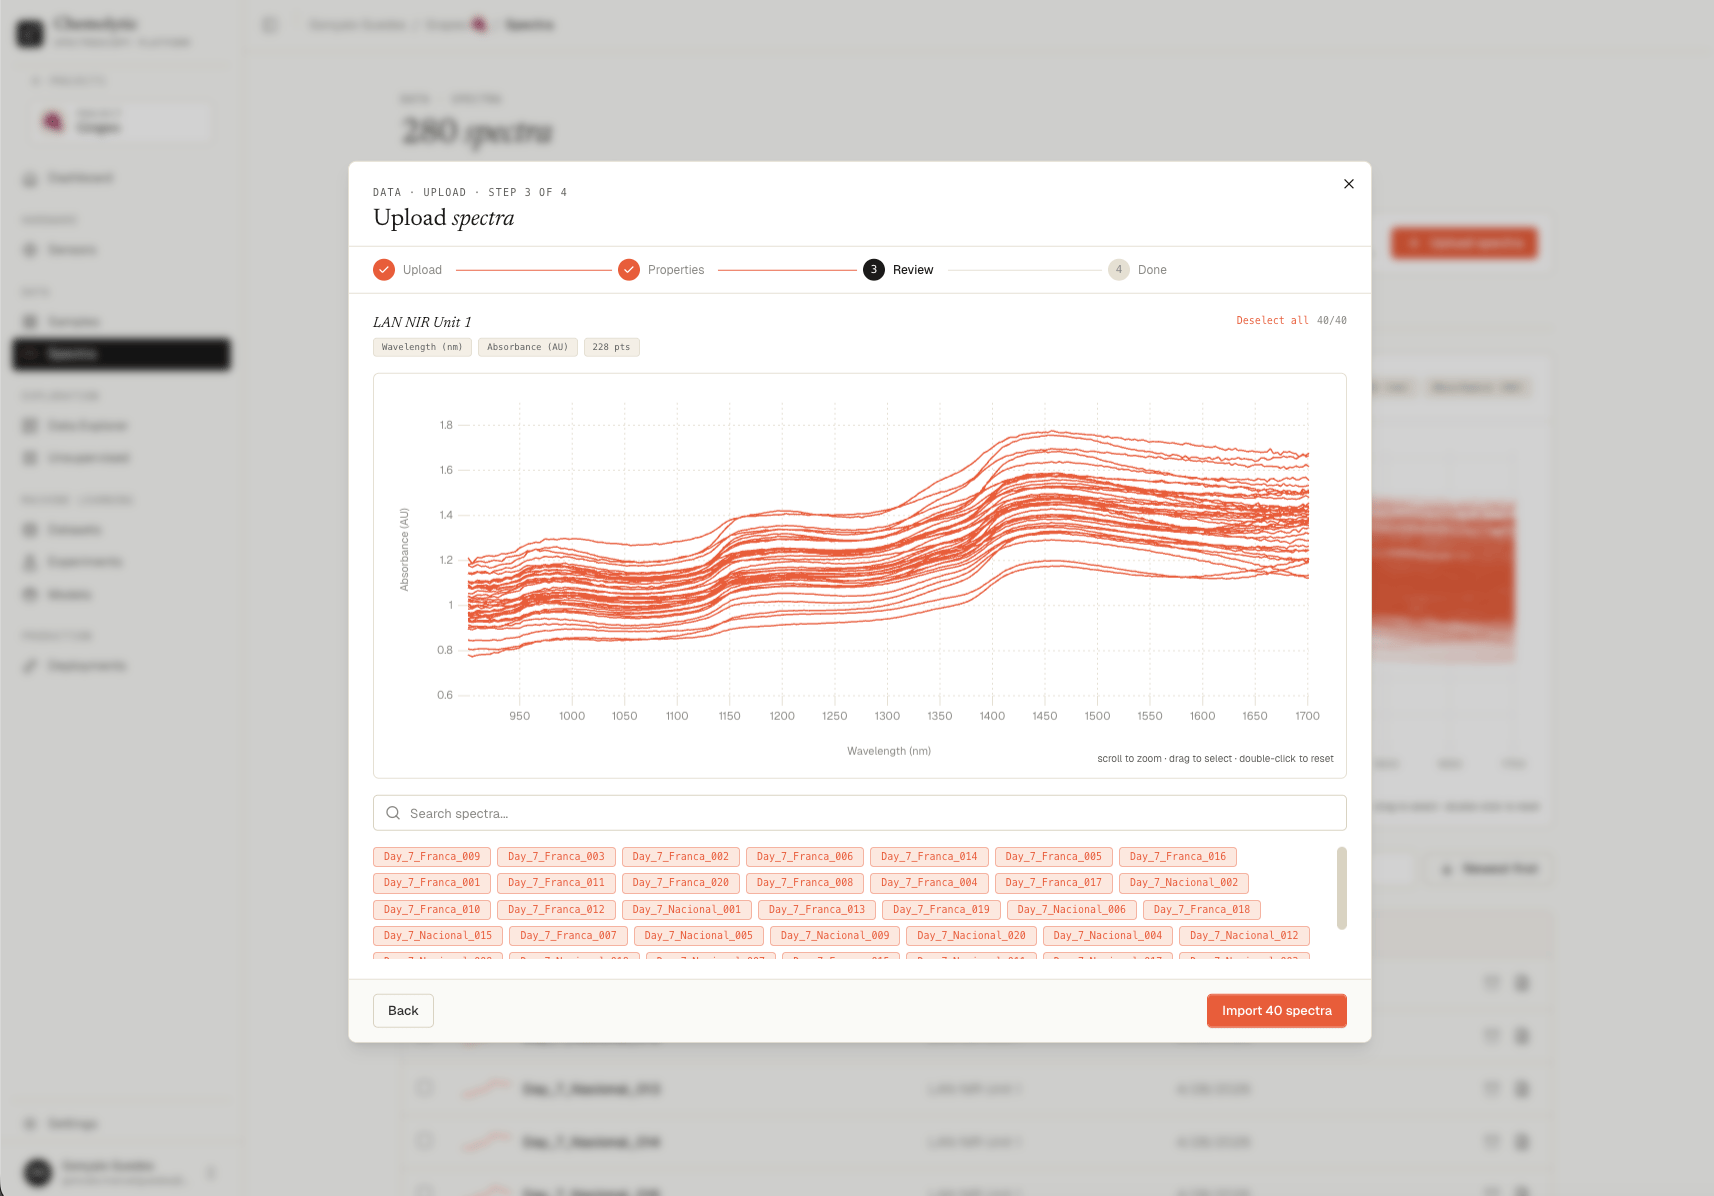The image size is (1714, 1196).
Task: Click the Day_7_Franca_018 chip
Action: (x=1202, y=910)
